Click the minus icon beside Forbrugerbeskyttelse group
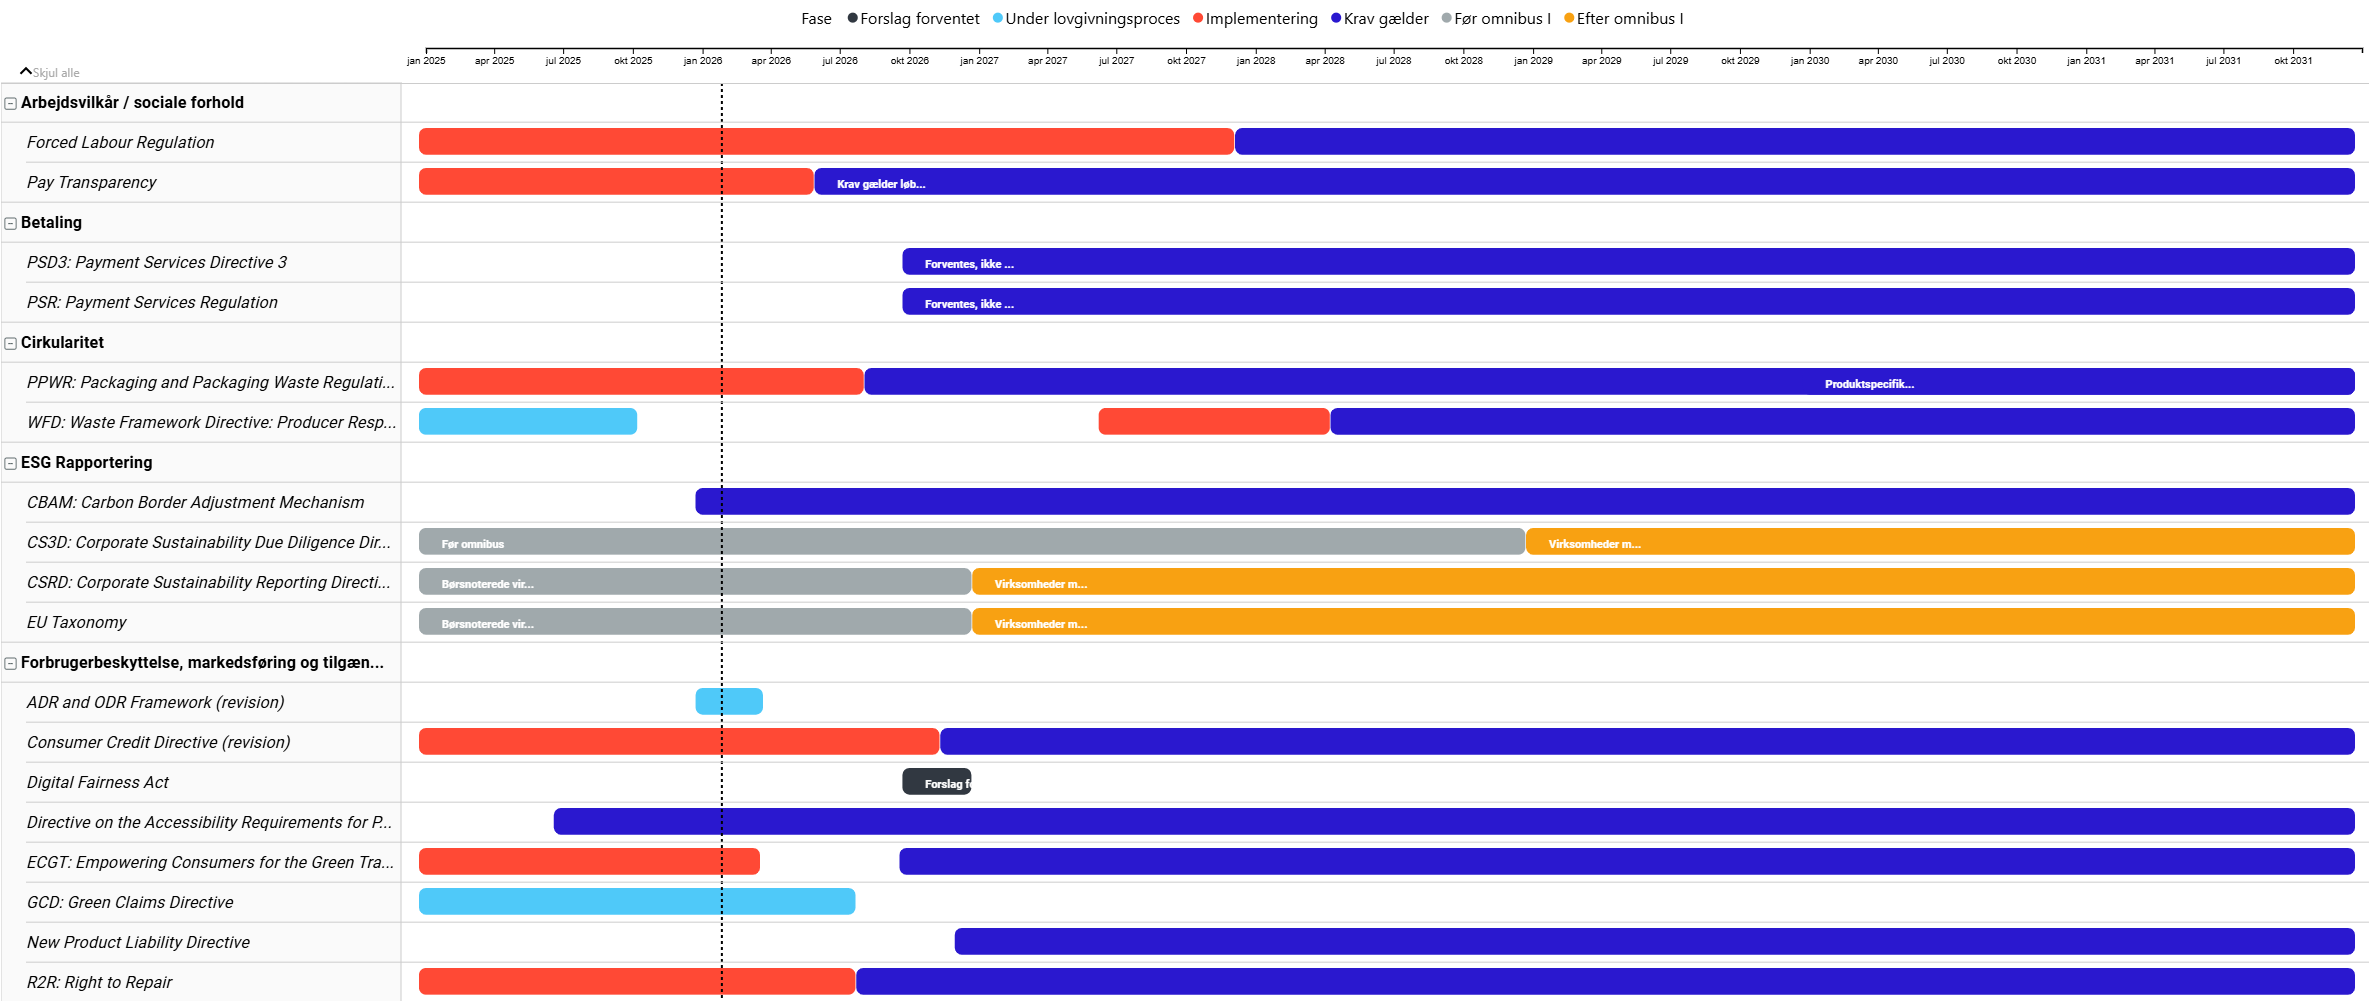 click(x=11, y=663)
